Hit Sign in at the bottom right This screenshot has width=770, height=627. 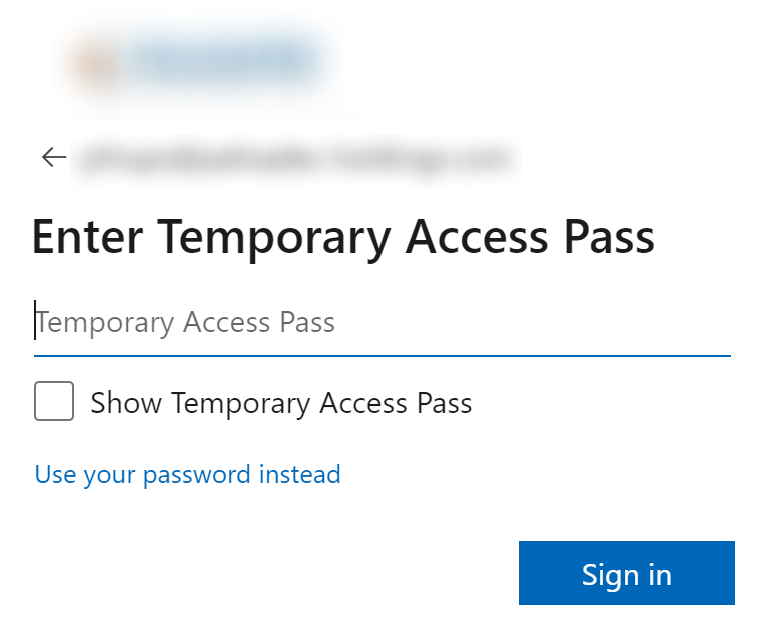(627, 573)
